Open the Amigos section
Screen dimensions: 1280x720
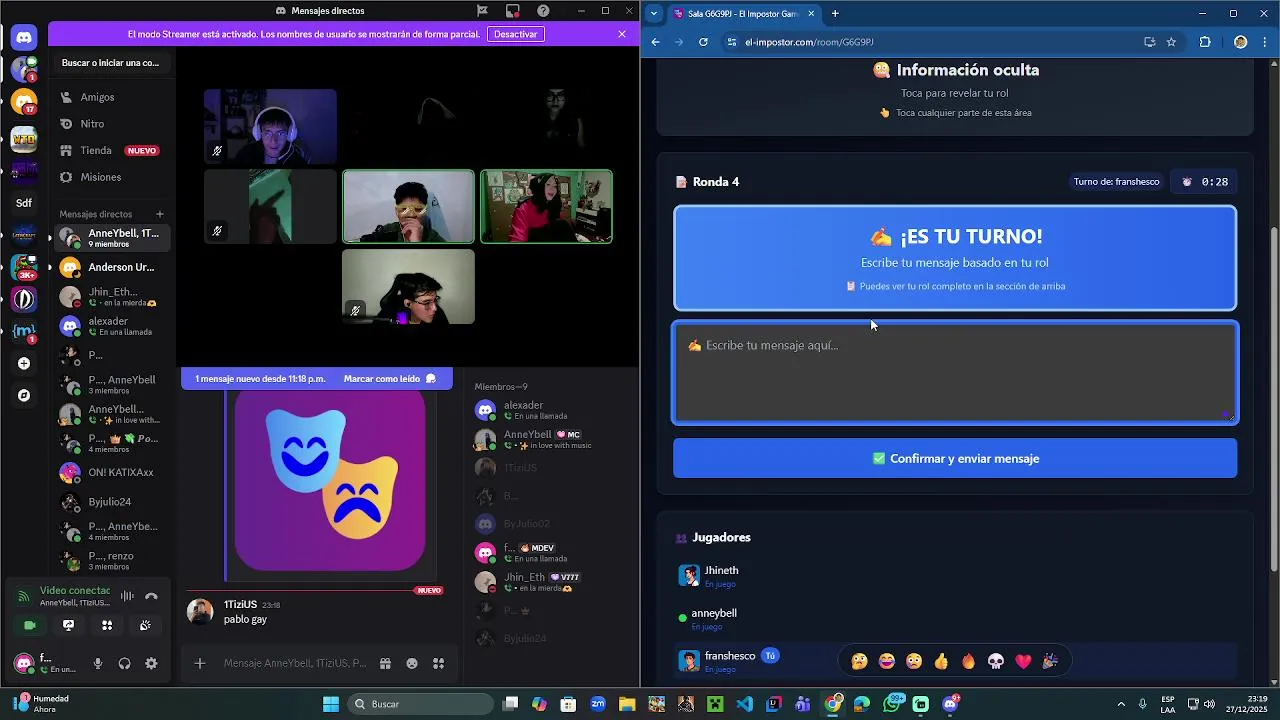(x=111, y=97)
